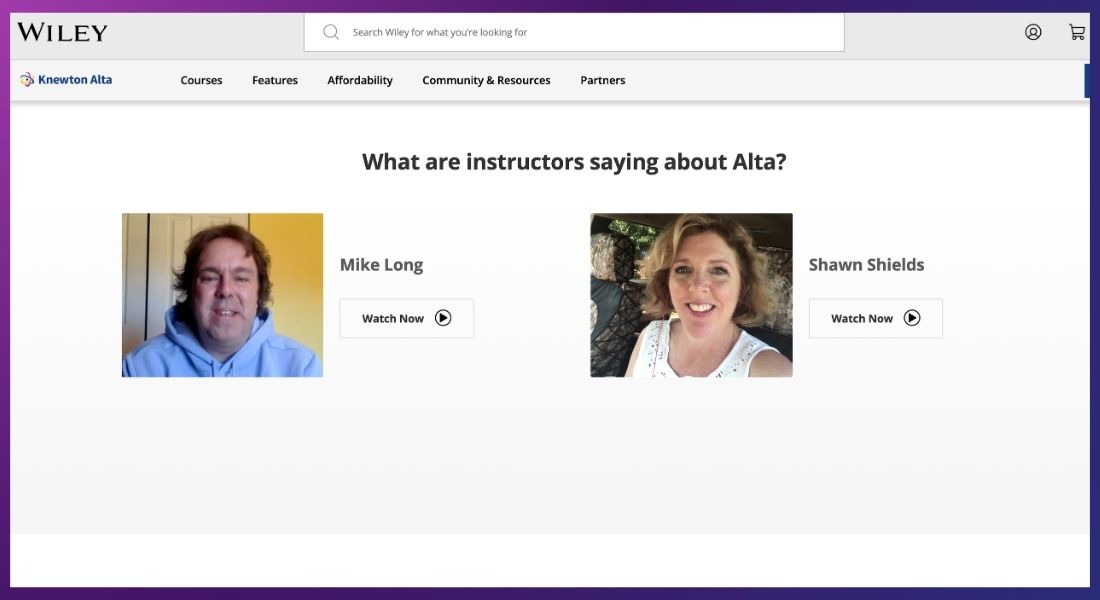Image resolution: width=1100 pixels, height=600 pixels.
Task: Click the play icon beside Mike Long
Action: pyautogui.click(x=443, y=318)
